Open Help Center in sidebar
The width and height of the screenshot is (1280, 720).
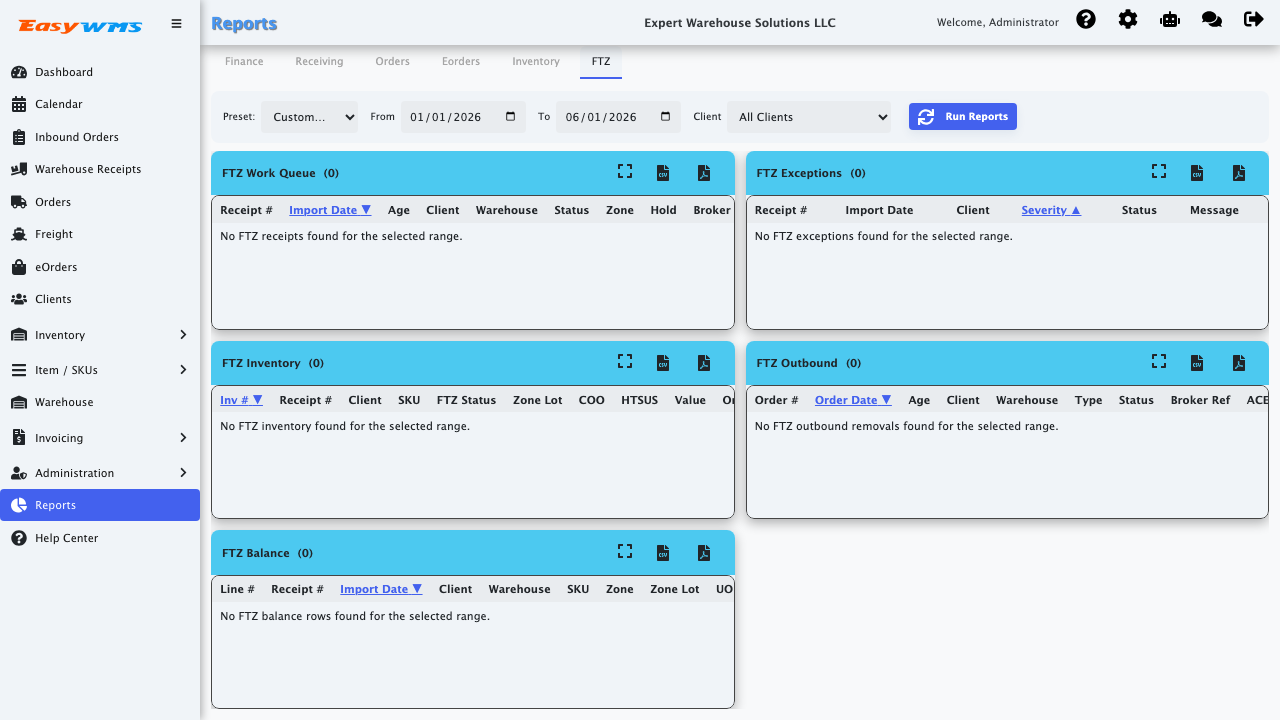100,538
